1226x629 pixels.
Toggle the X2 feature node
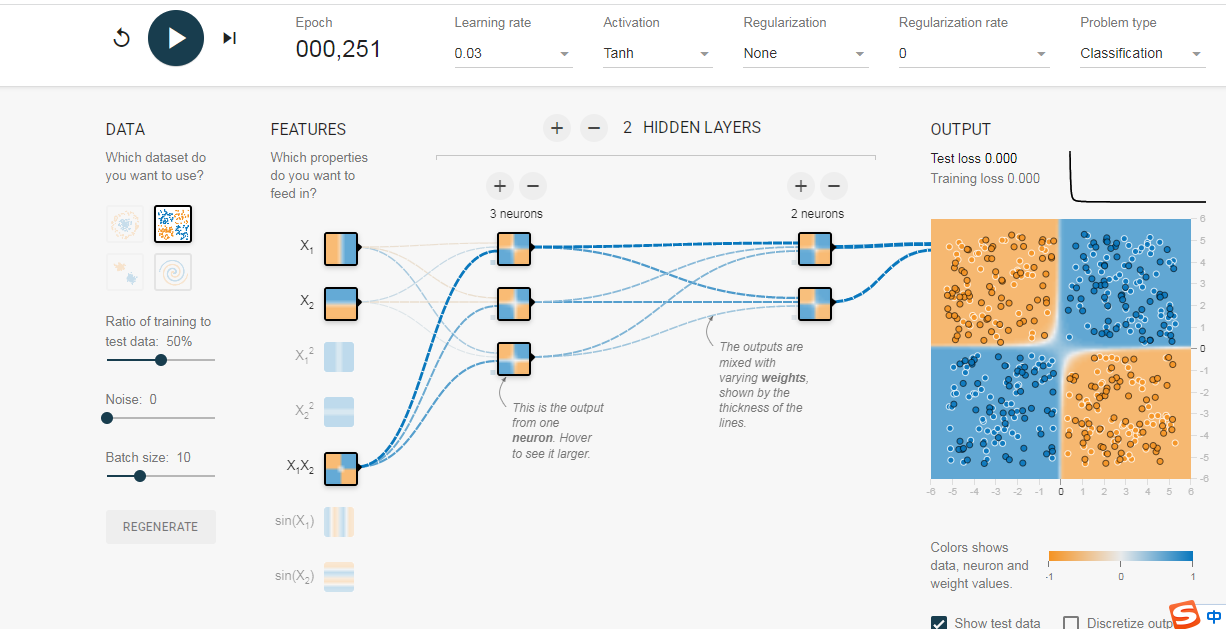pos(341,302)
